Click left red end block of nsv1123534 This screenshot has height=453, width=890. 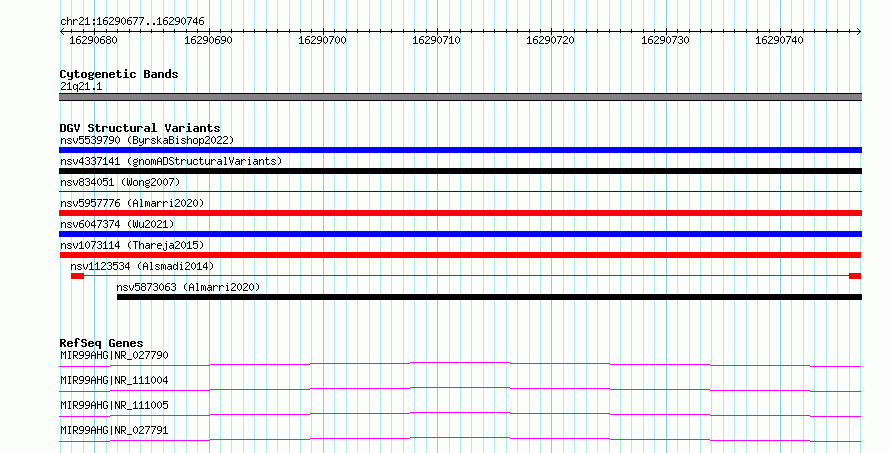(x=77, y=276)
